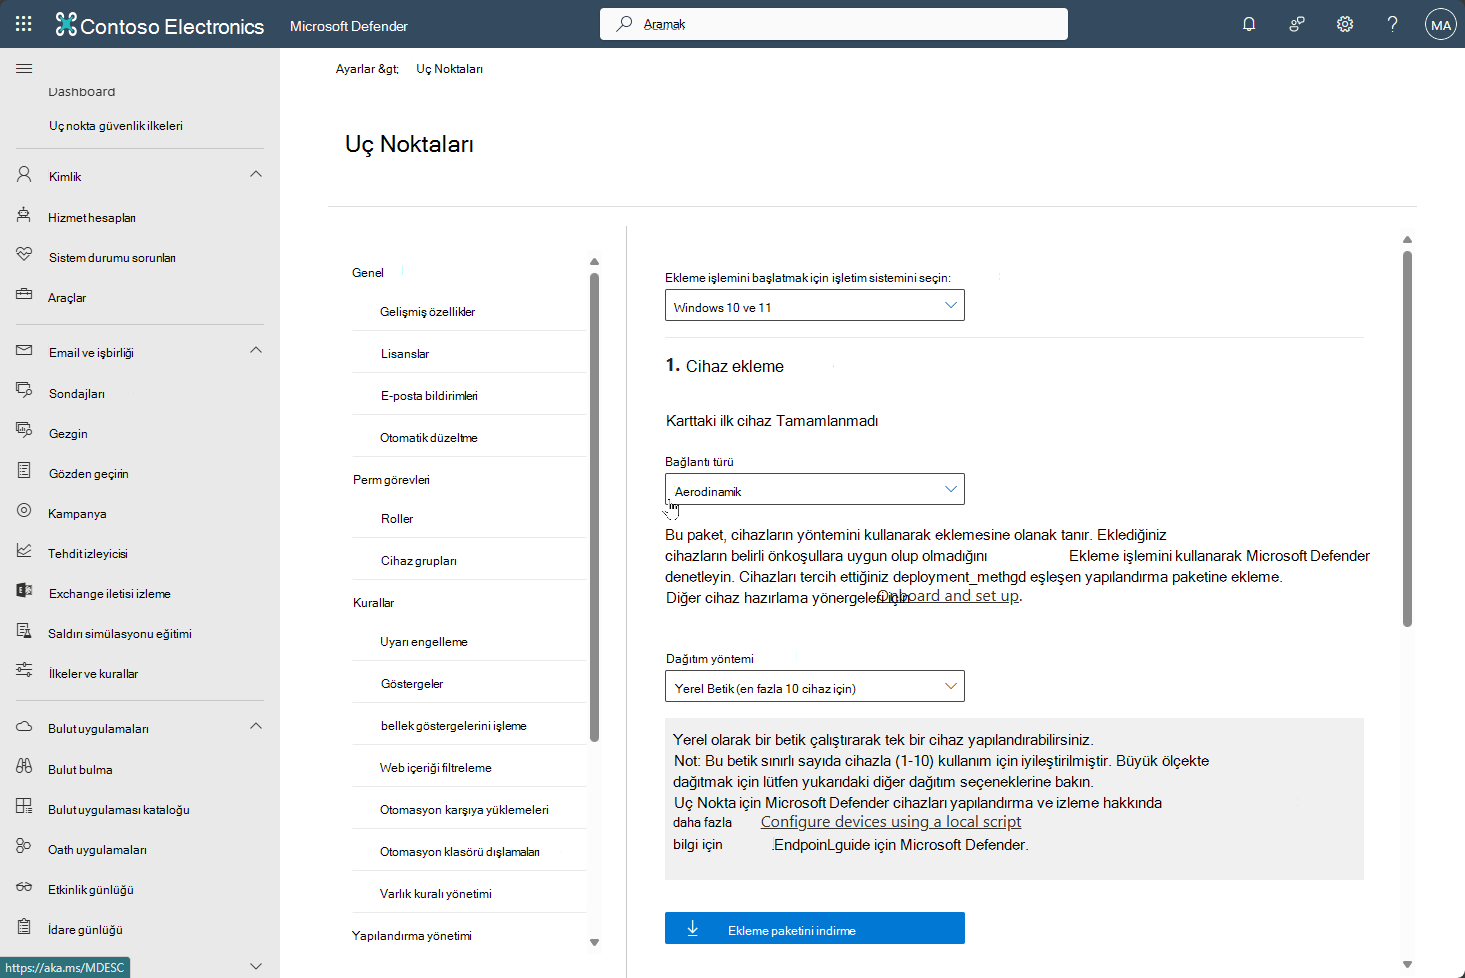Open the Araçlar tools icon
Viewport: 1465px width, 978px height.
[25, 296]
